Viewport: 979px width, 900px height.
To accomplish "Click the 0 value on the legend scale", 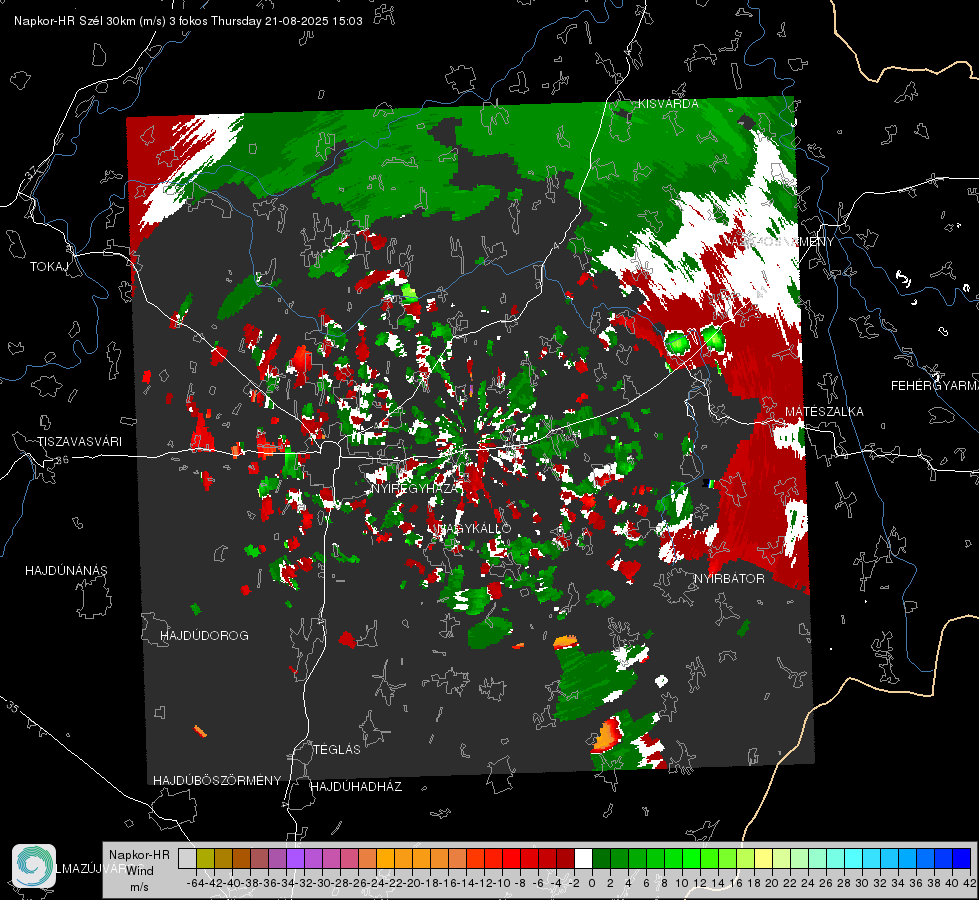I will point(592,883).
